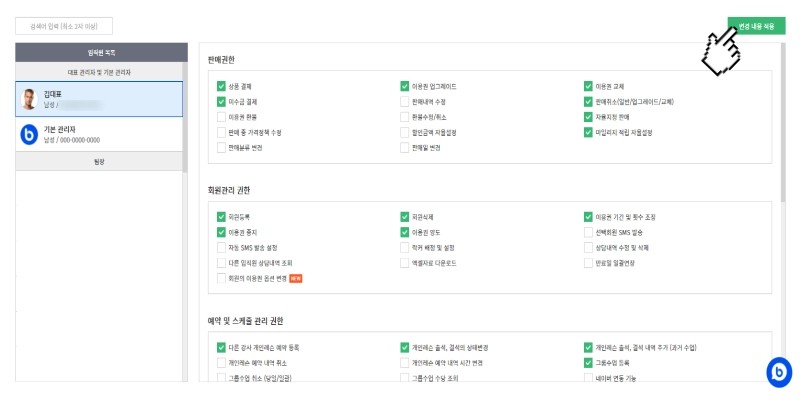
Task: Enable the 이용권 환불 permission checkbox
Action: tap(221, 117)
